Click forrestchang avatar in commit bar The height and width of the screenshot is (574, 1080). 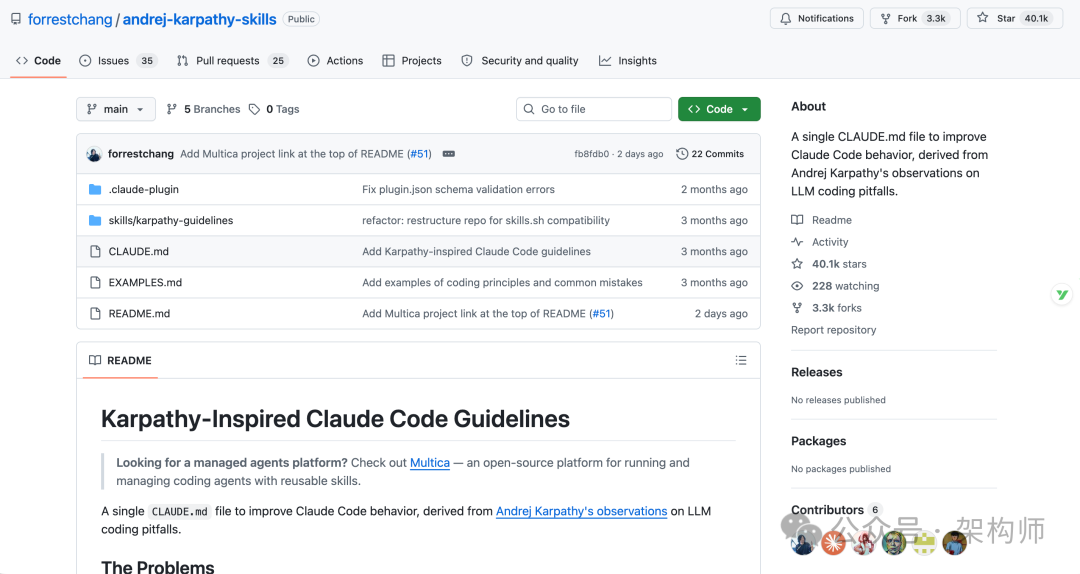click(94, 154)
